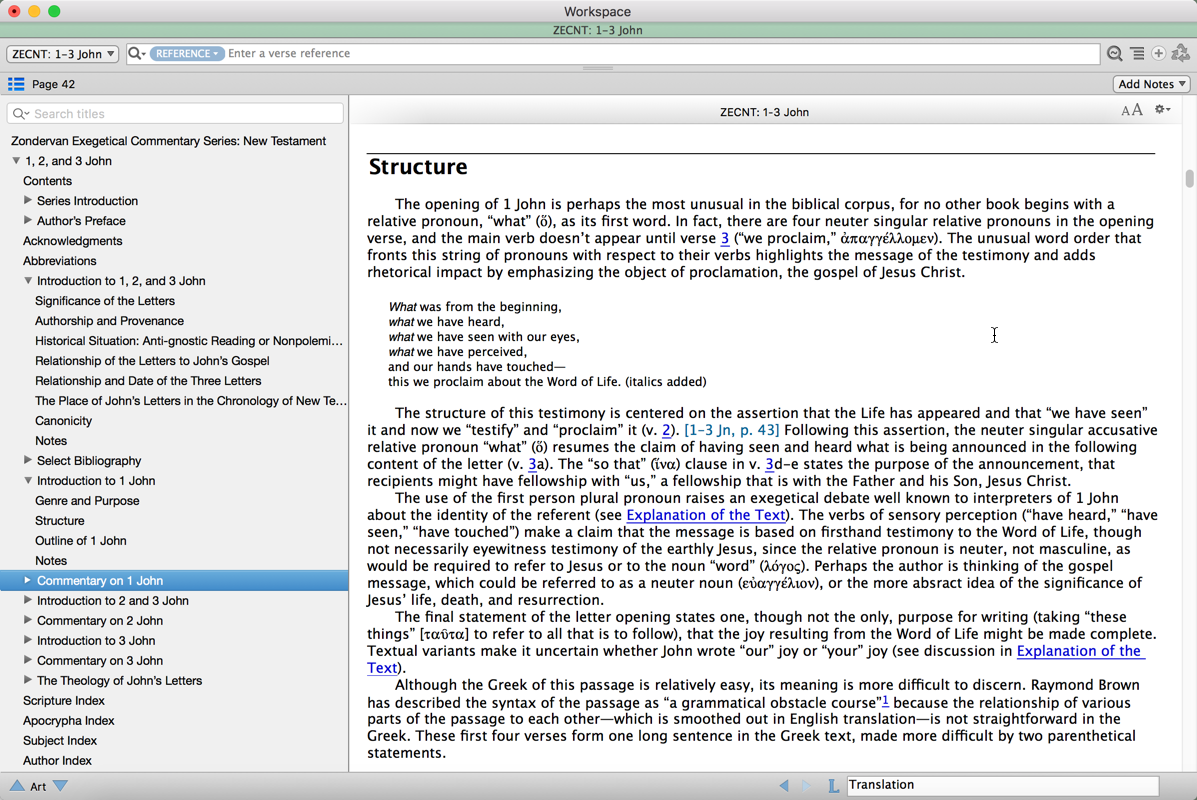Open the ZECNT: 1–3 John module dropdown
1197x800 pixels.
[x=62, y=54]
